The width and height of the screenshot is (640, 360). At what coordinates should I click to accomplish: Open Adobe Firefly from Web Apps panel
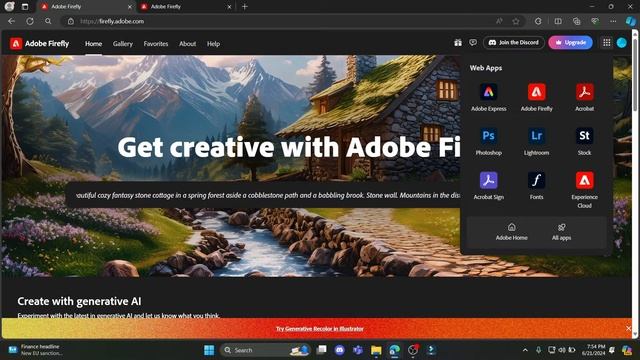click(536, 98)
